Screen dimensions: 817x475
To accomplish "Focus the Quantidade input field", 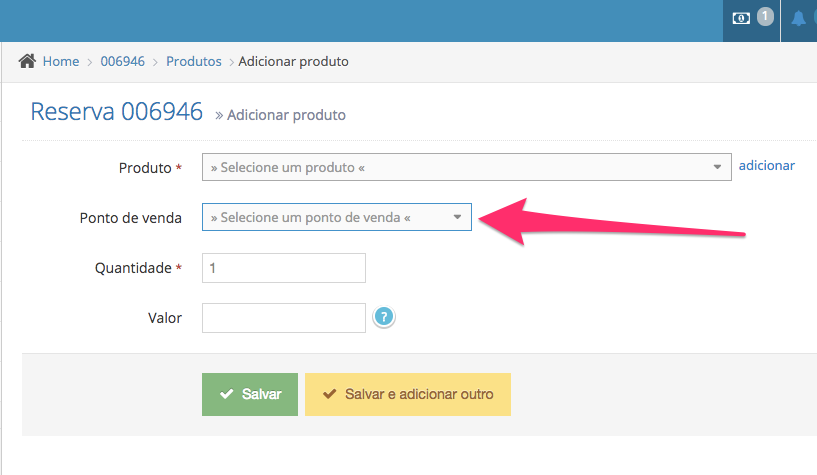I will [x=284, y=268].
